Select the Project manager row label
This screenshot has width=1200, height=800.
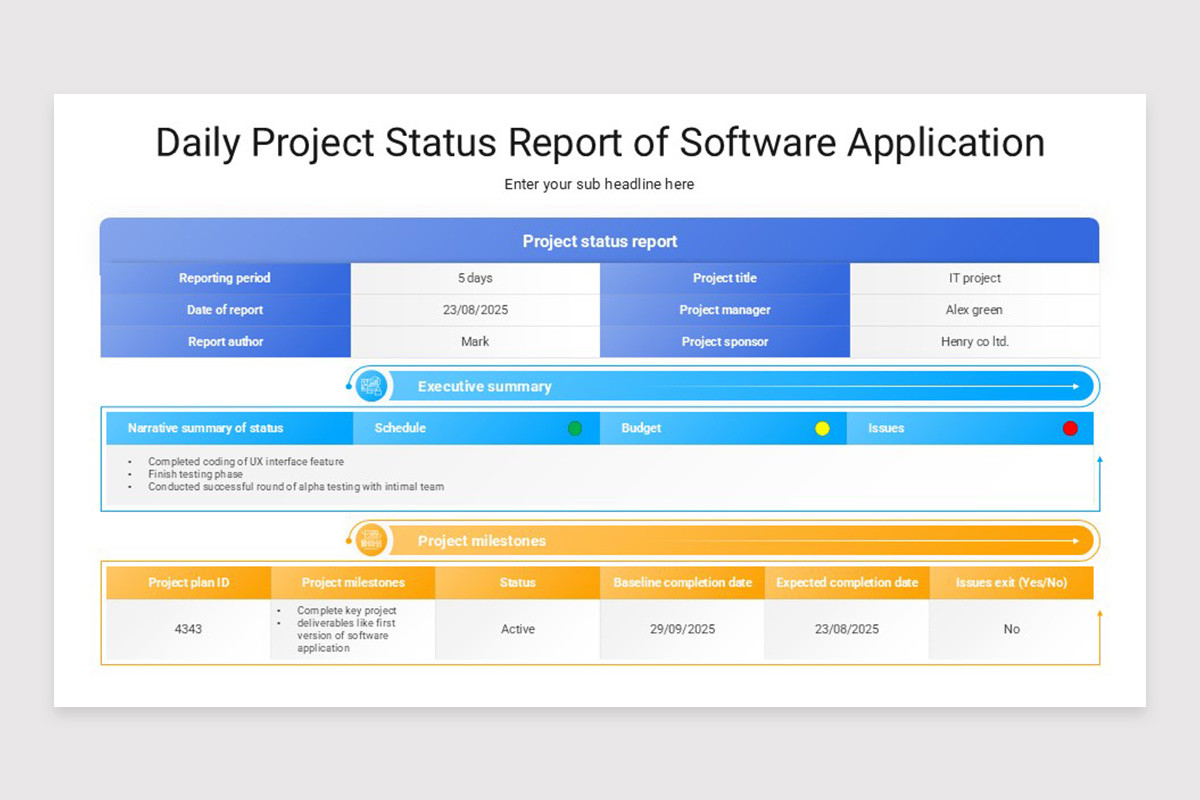pos(725,310)
